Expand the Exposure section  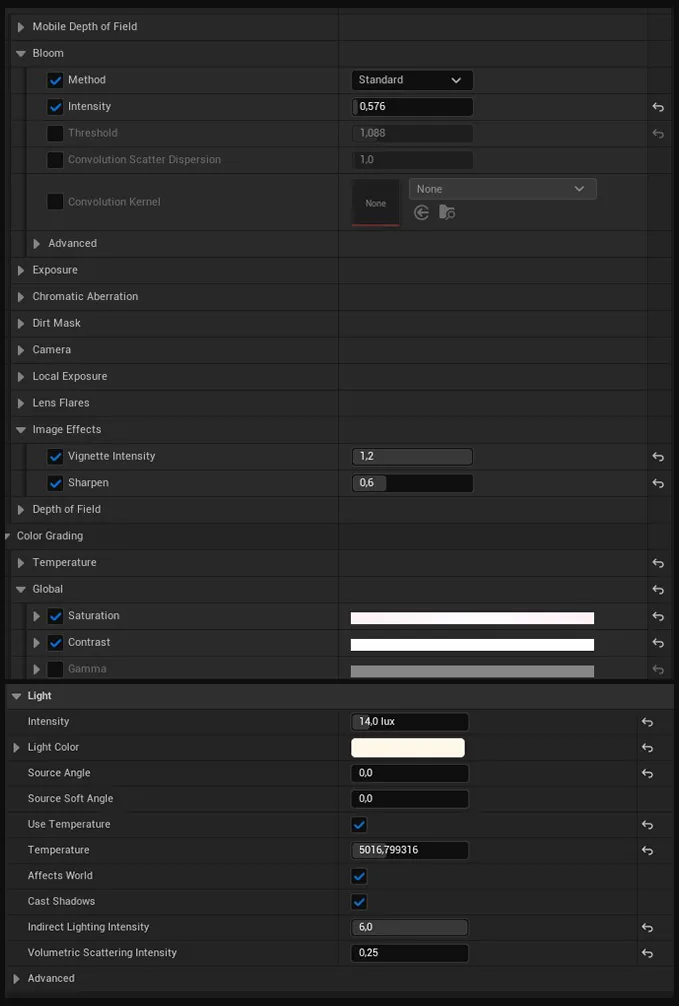21,271
